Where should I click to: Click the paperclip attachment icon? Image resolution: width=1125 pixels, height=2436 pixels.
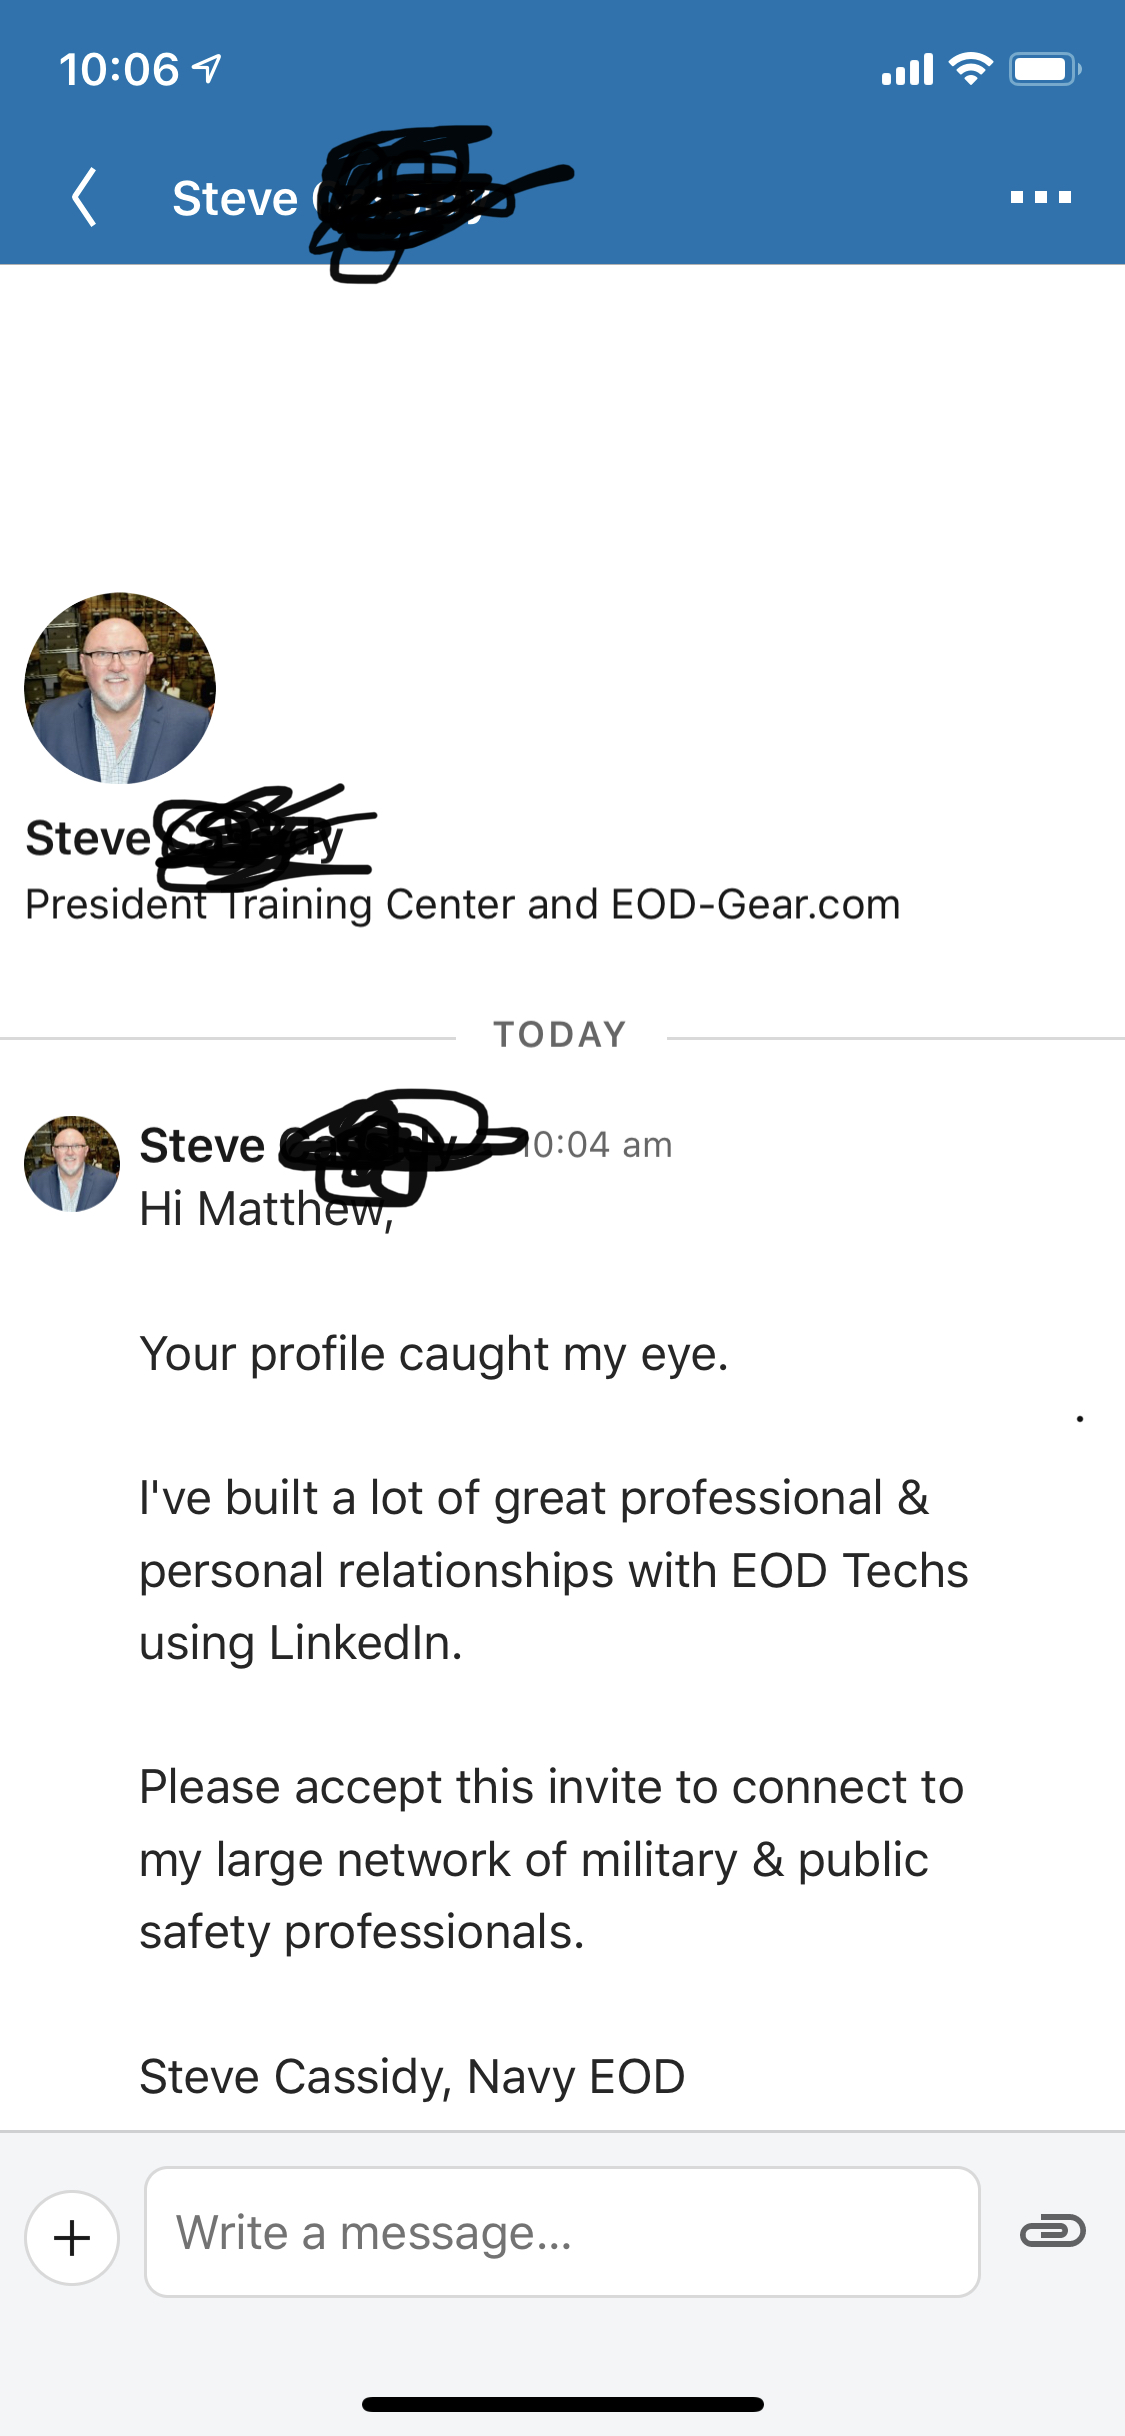1052,2231
